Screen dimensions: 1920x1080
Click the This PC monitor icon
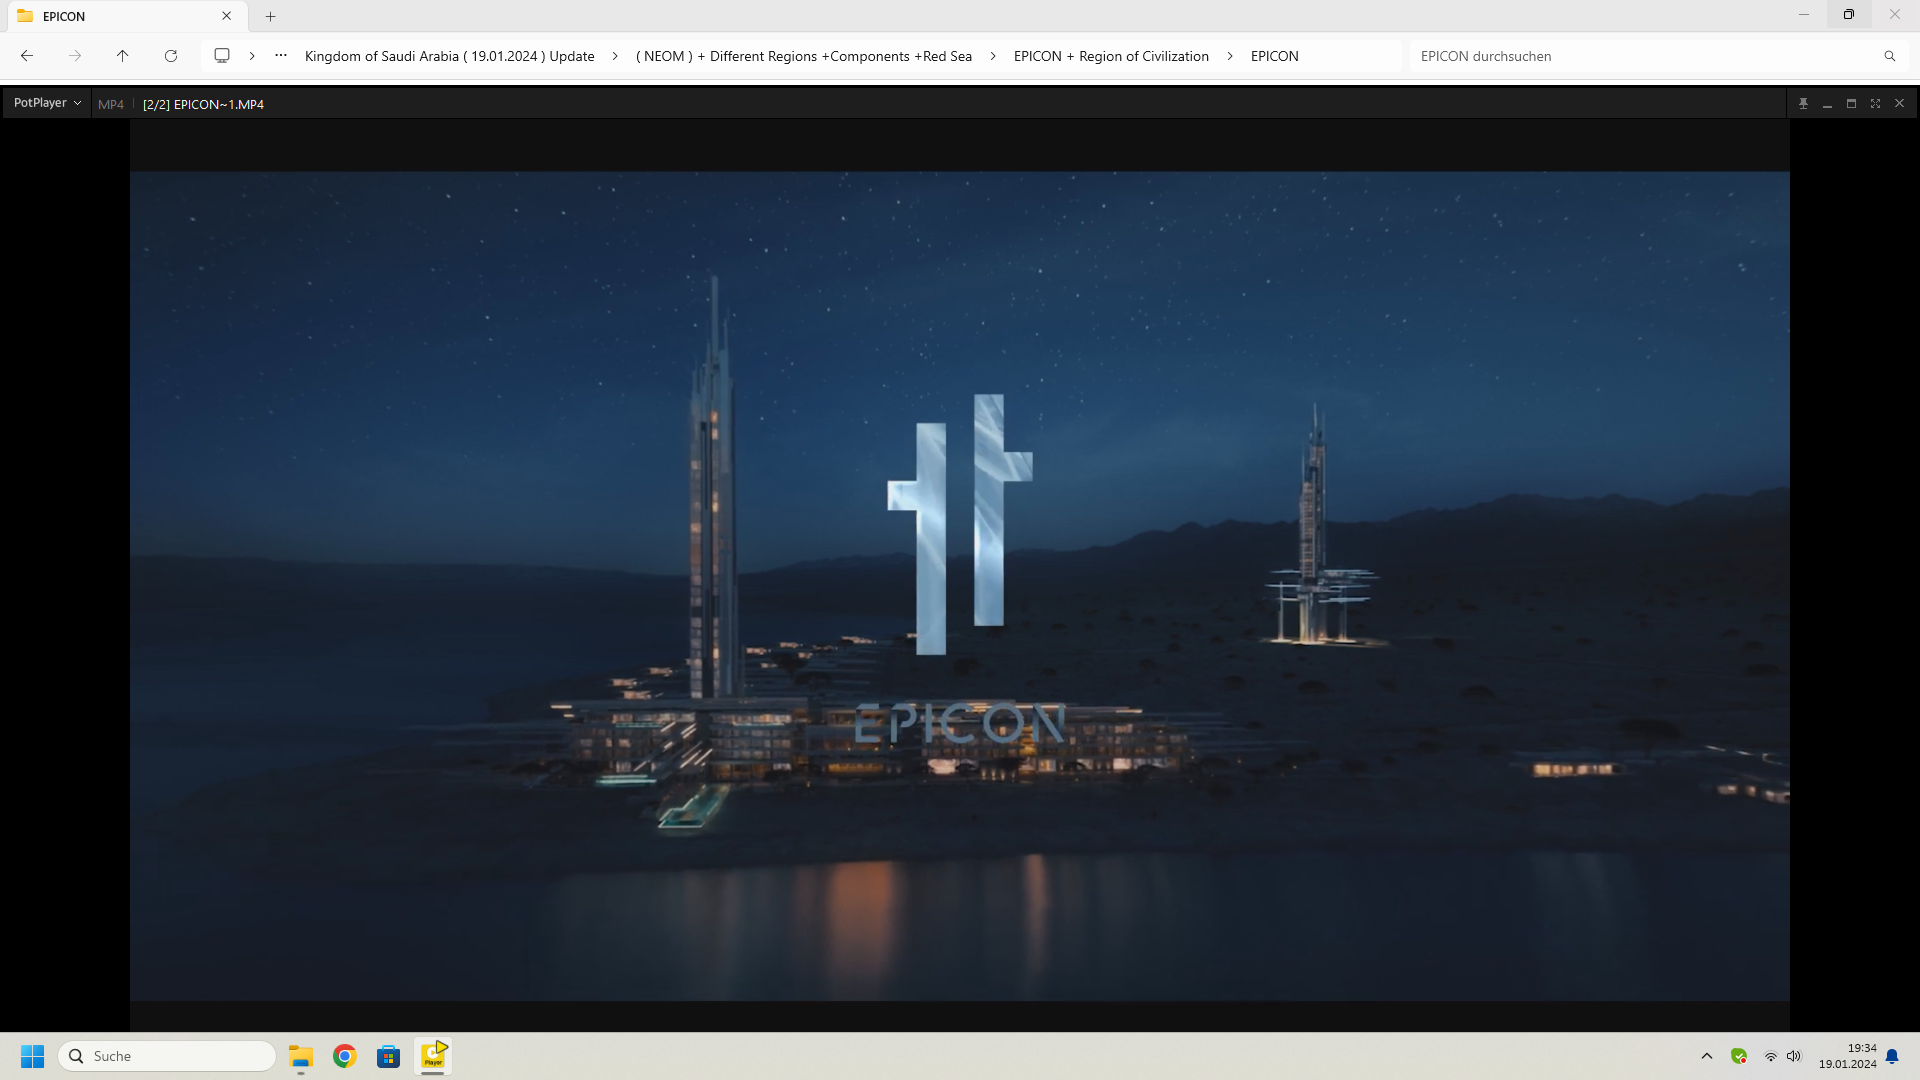[x=222, y=56]
